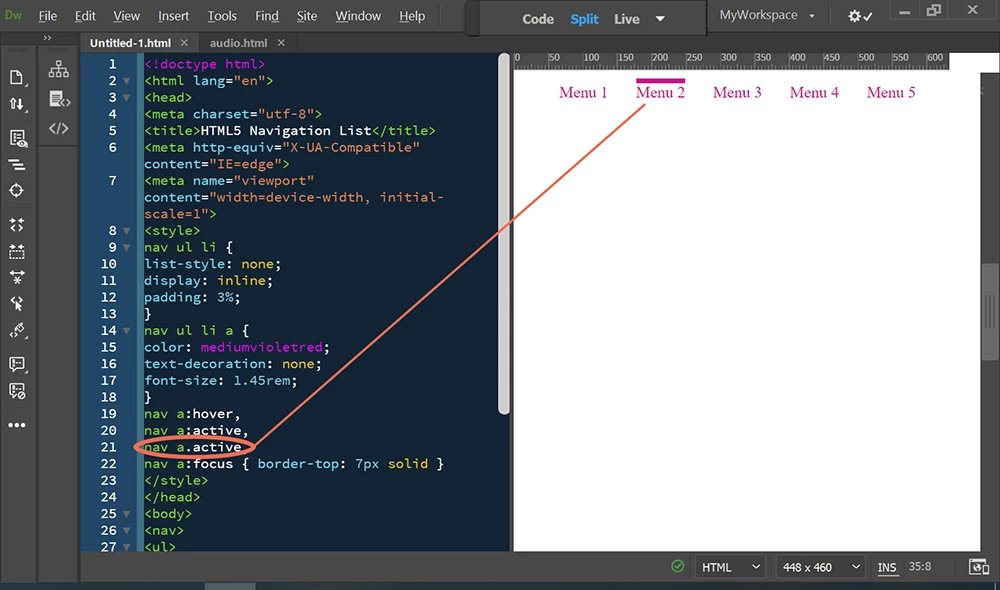1000x590 pixels.
Task: Switch to Code view
Action: coord(538,19)
